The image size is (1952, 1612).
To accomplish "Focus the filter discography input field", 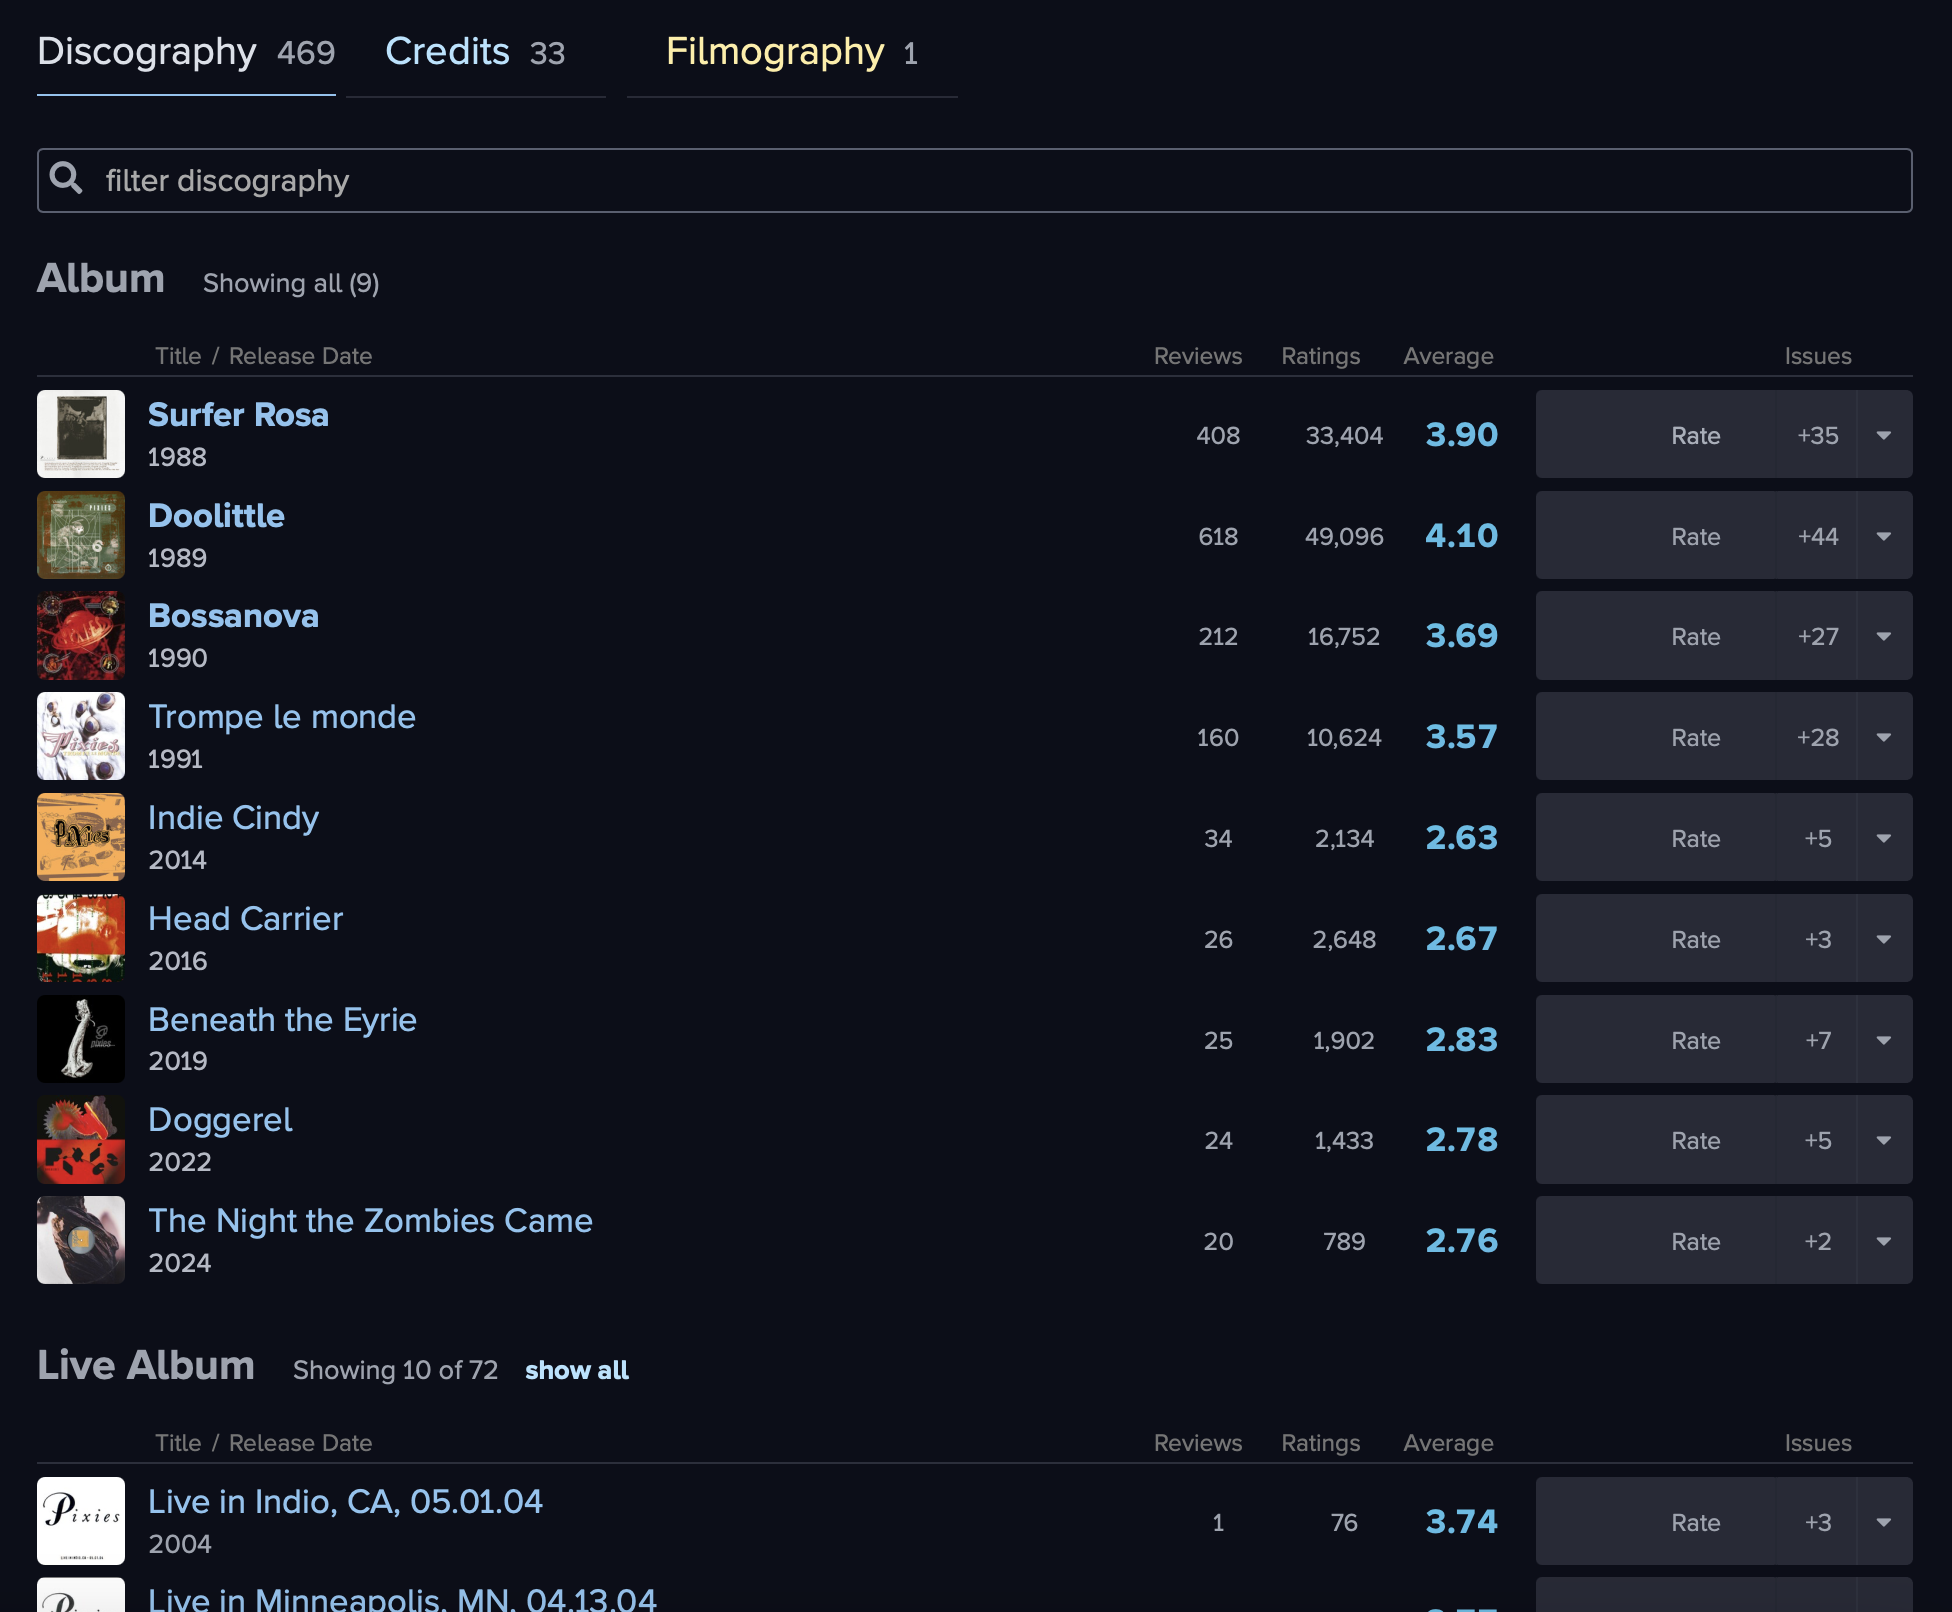I will pyautogui.click(x=974, y=180).
